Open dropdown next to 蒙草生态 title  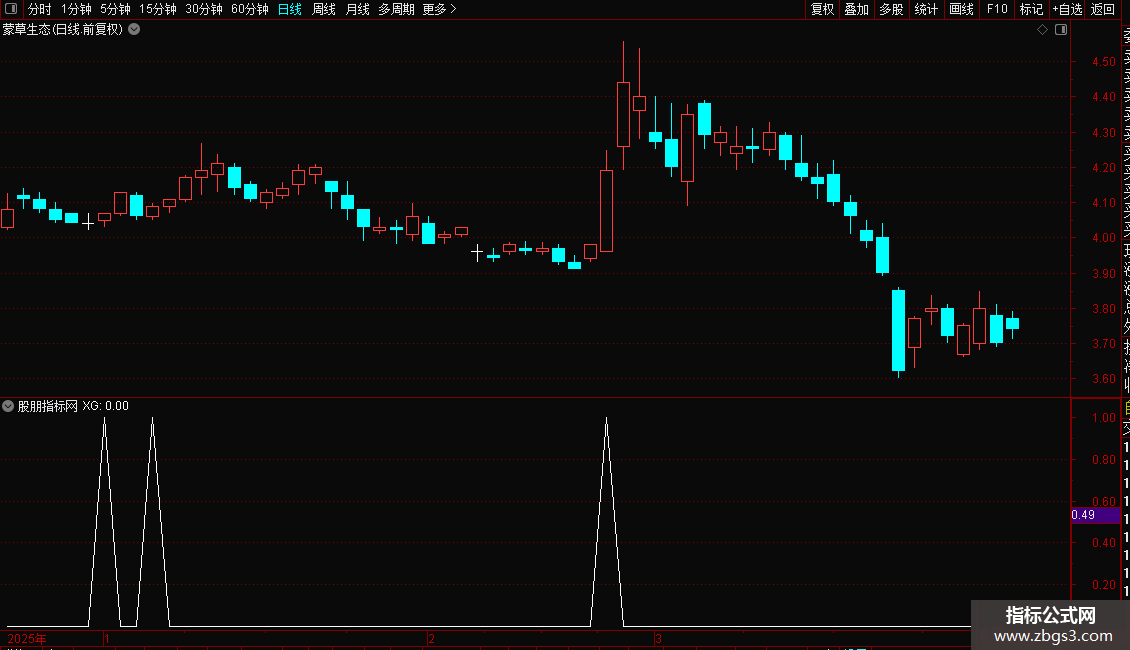click(134, 30)
